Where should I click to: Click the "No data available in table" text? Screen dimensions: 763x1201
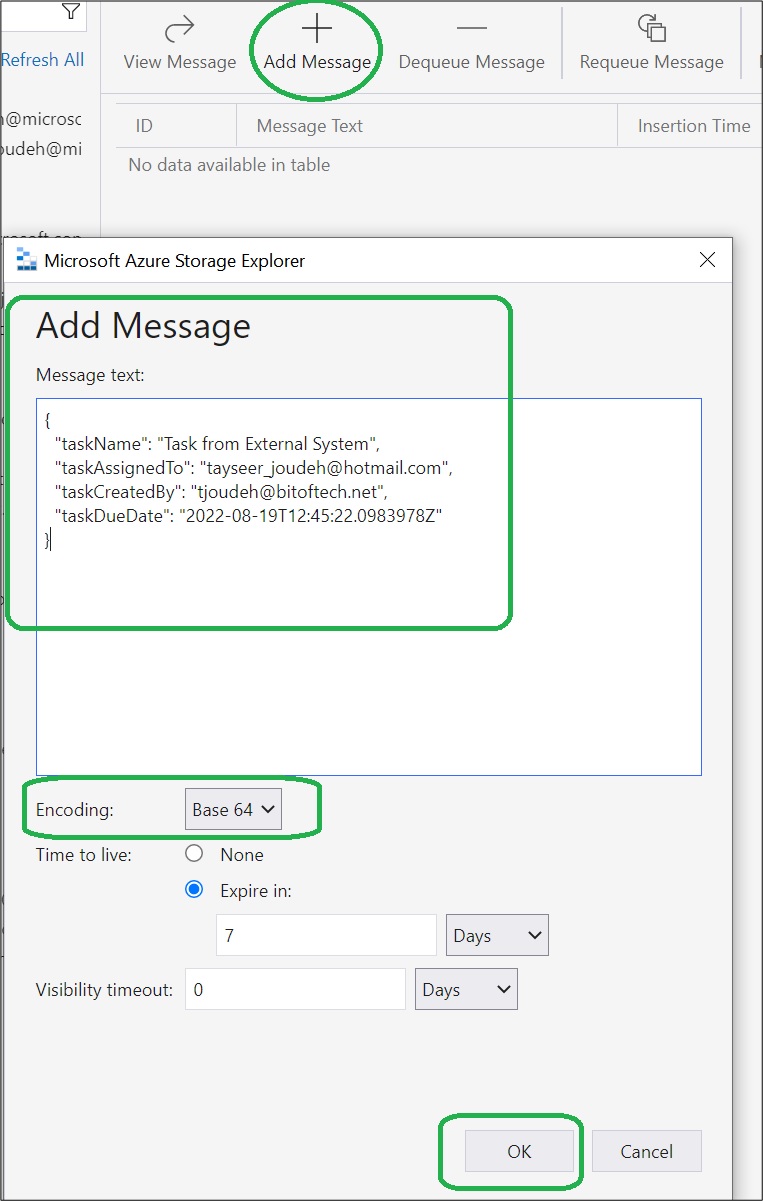[x=229, y=165]
